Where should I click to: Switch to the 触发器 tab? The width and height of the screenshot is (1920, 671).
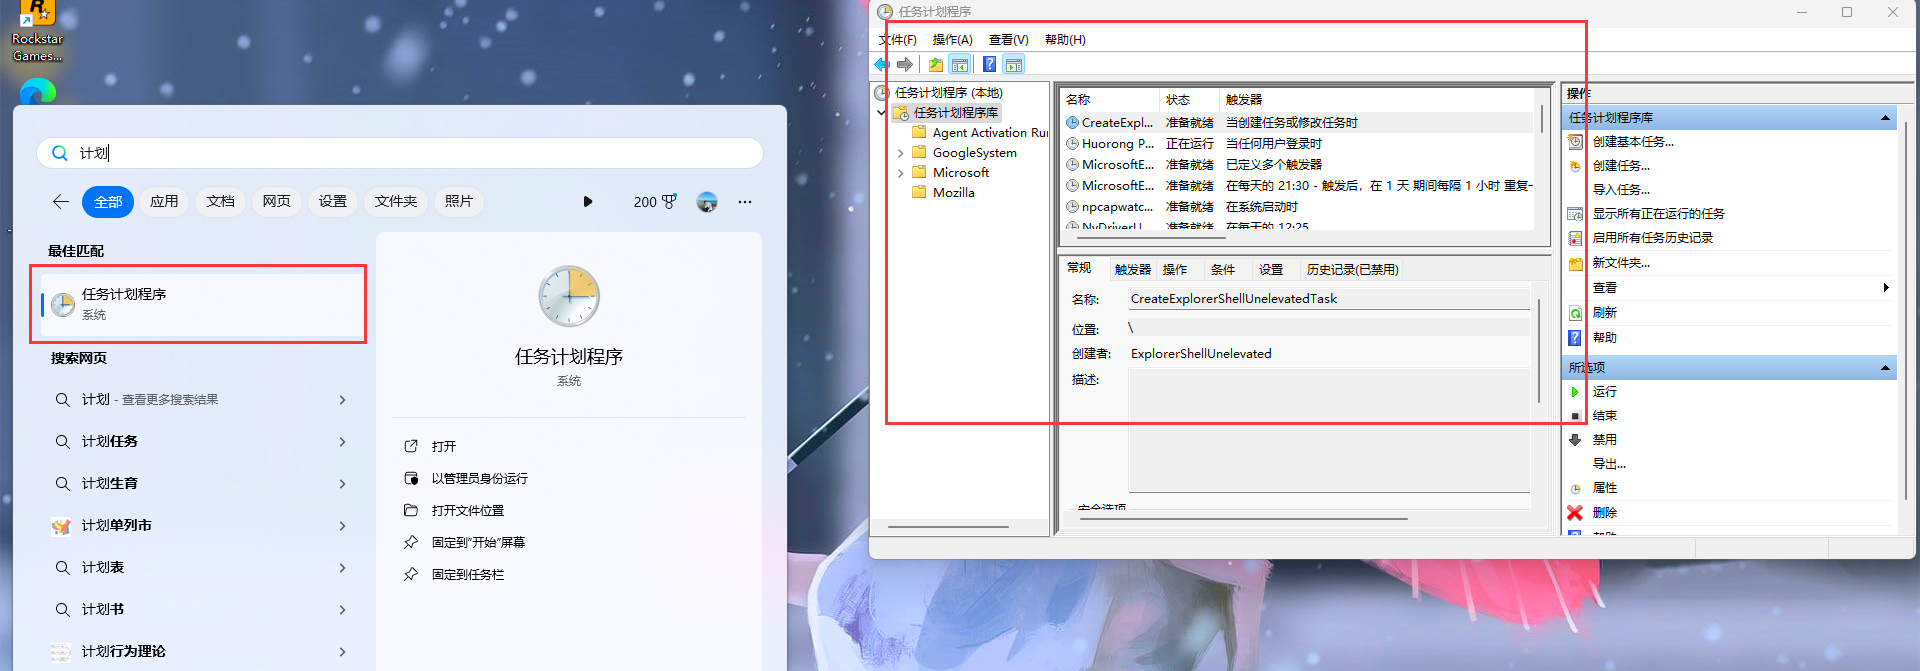point(1132,270)
